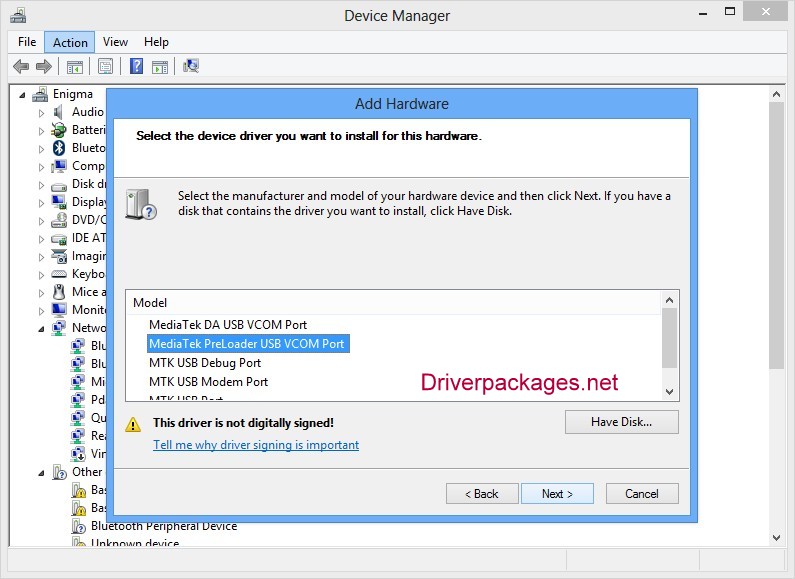Expand the Audio category
Image resolution: width=795 pixels, height=579 pixels.
tap(42, 113)
